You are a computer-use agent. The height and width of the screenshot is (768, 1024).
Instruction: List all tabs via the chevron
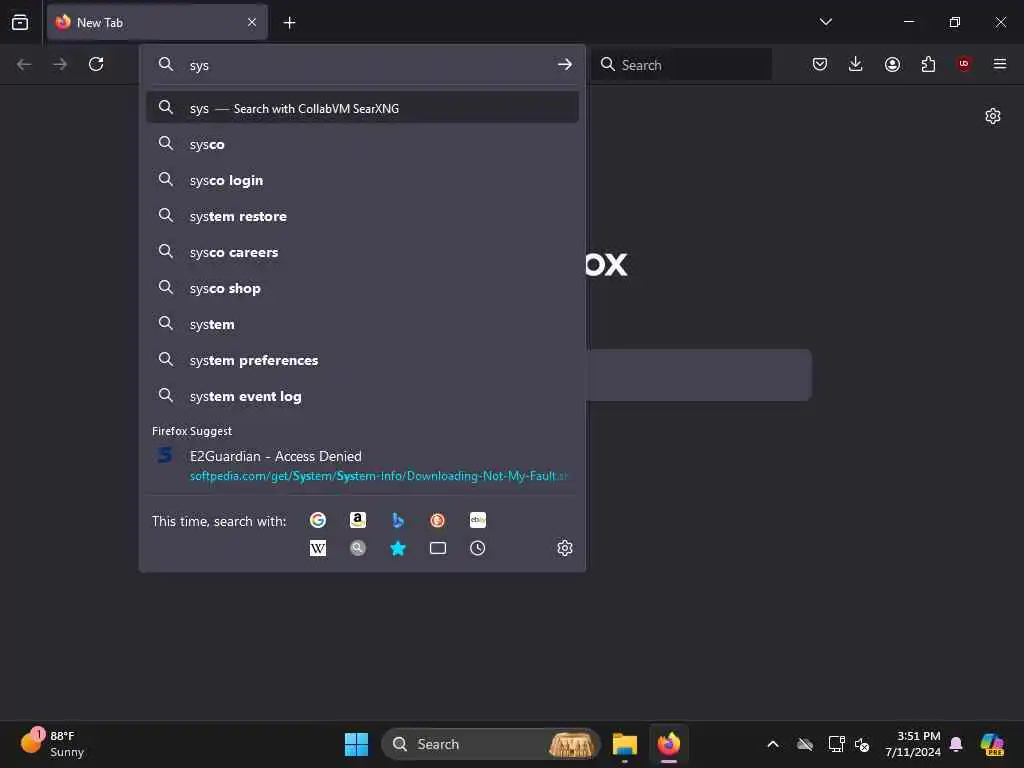tap(825, 22)
